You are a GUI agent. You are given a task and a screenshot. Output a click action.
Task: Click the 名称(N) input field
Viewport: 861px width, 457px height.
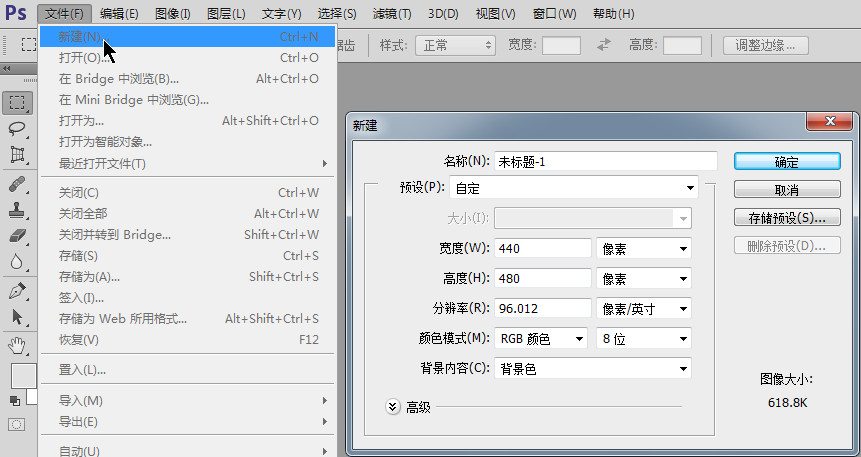tap(606, 161)
